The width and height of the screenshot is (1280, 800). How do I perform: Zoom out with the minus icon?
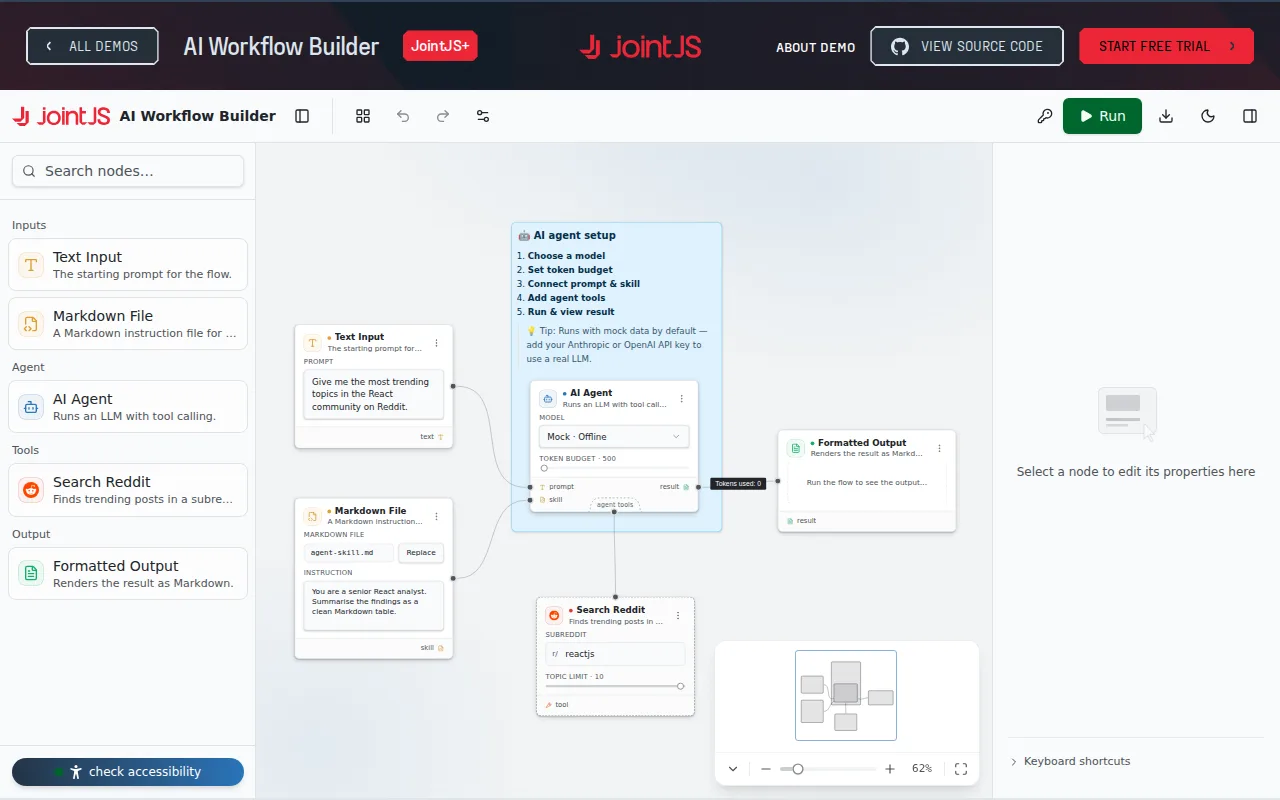766,769
